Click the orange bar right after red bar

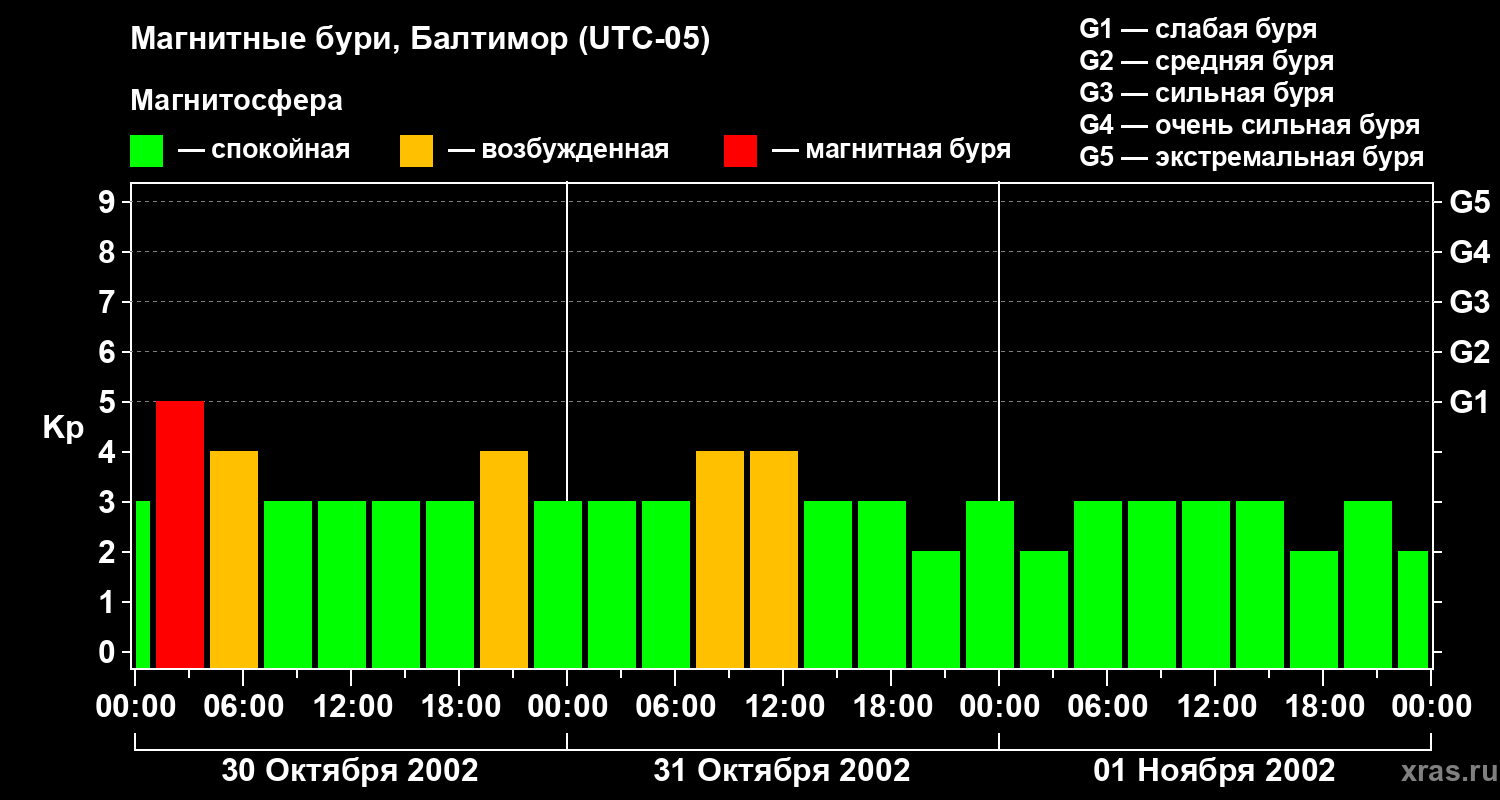coord(234,559)
